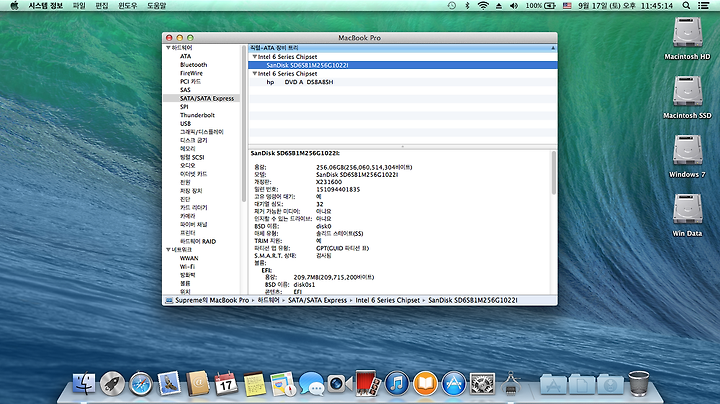Select 하드웨어 RAID in the sidebar
Viewport: 720px width, 404px height.
click(x=198, y=241)
